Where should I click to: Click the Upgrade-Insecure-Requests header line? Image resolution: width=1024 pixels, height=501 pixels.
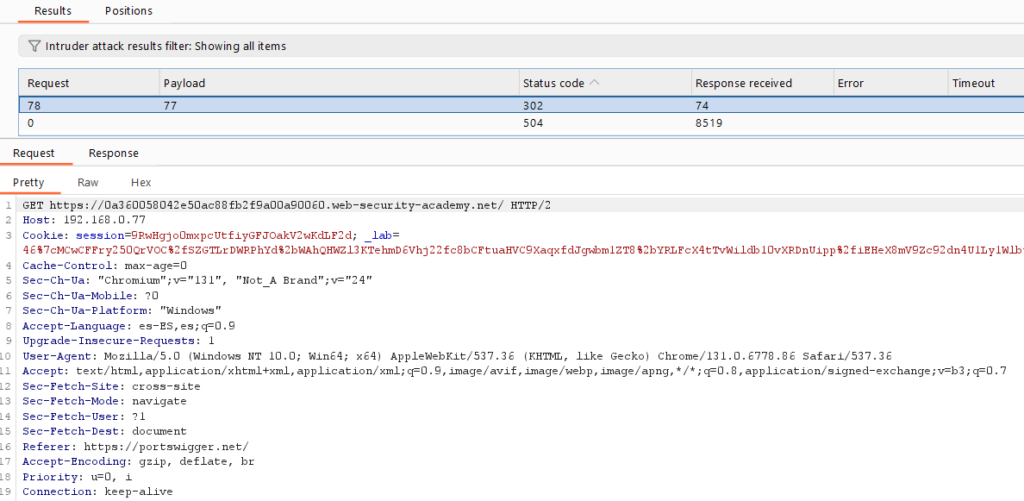click(118, 340)
